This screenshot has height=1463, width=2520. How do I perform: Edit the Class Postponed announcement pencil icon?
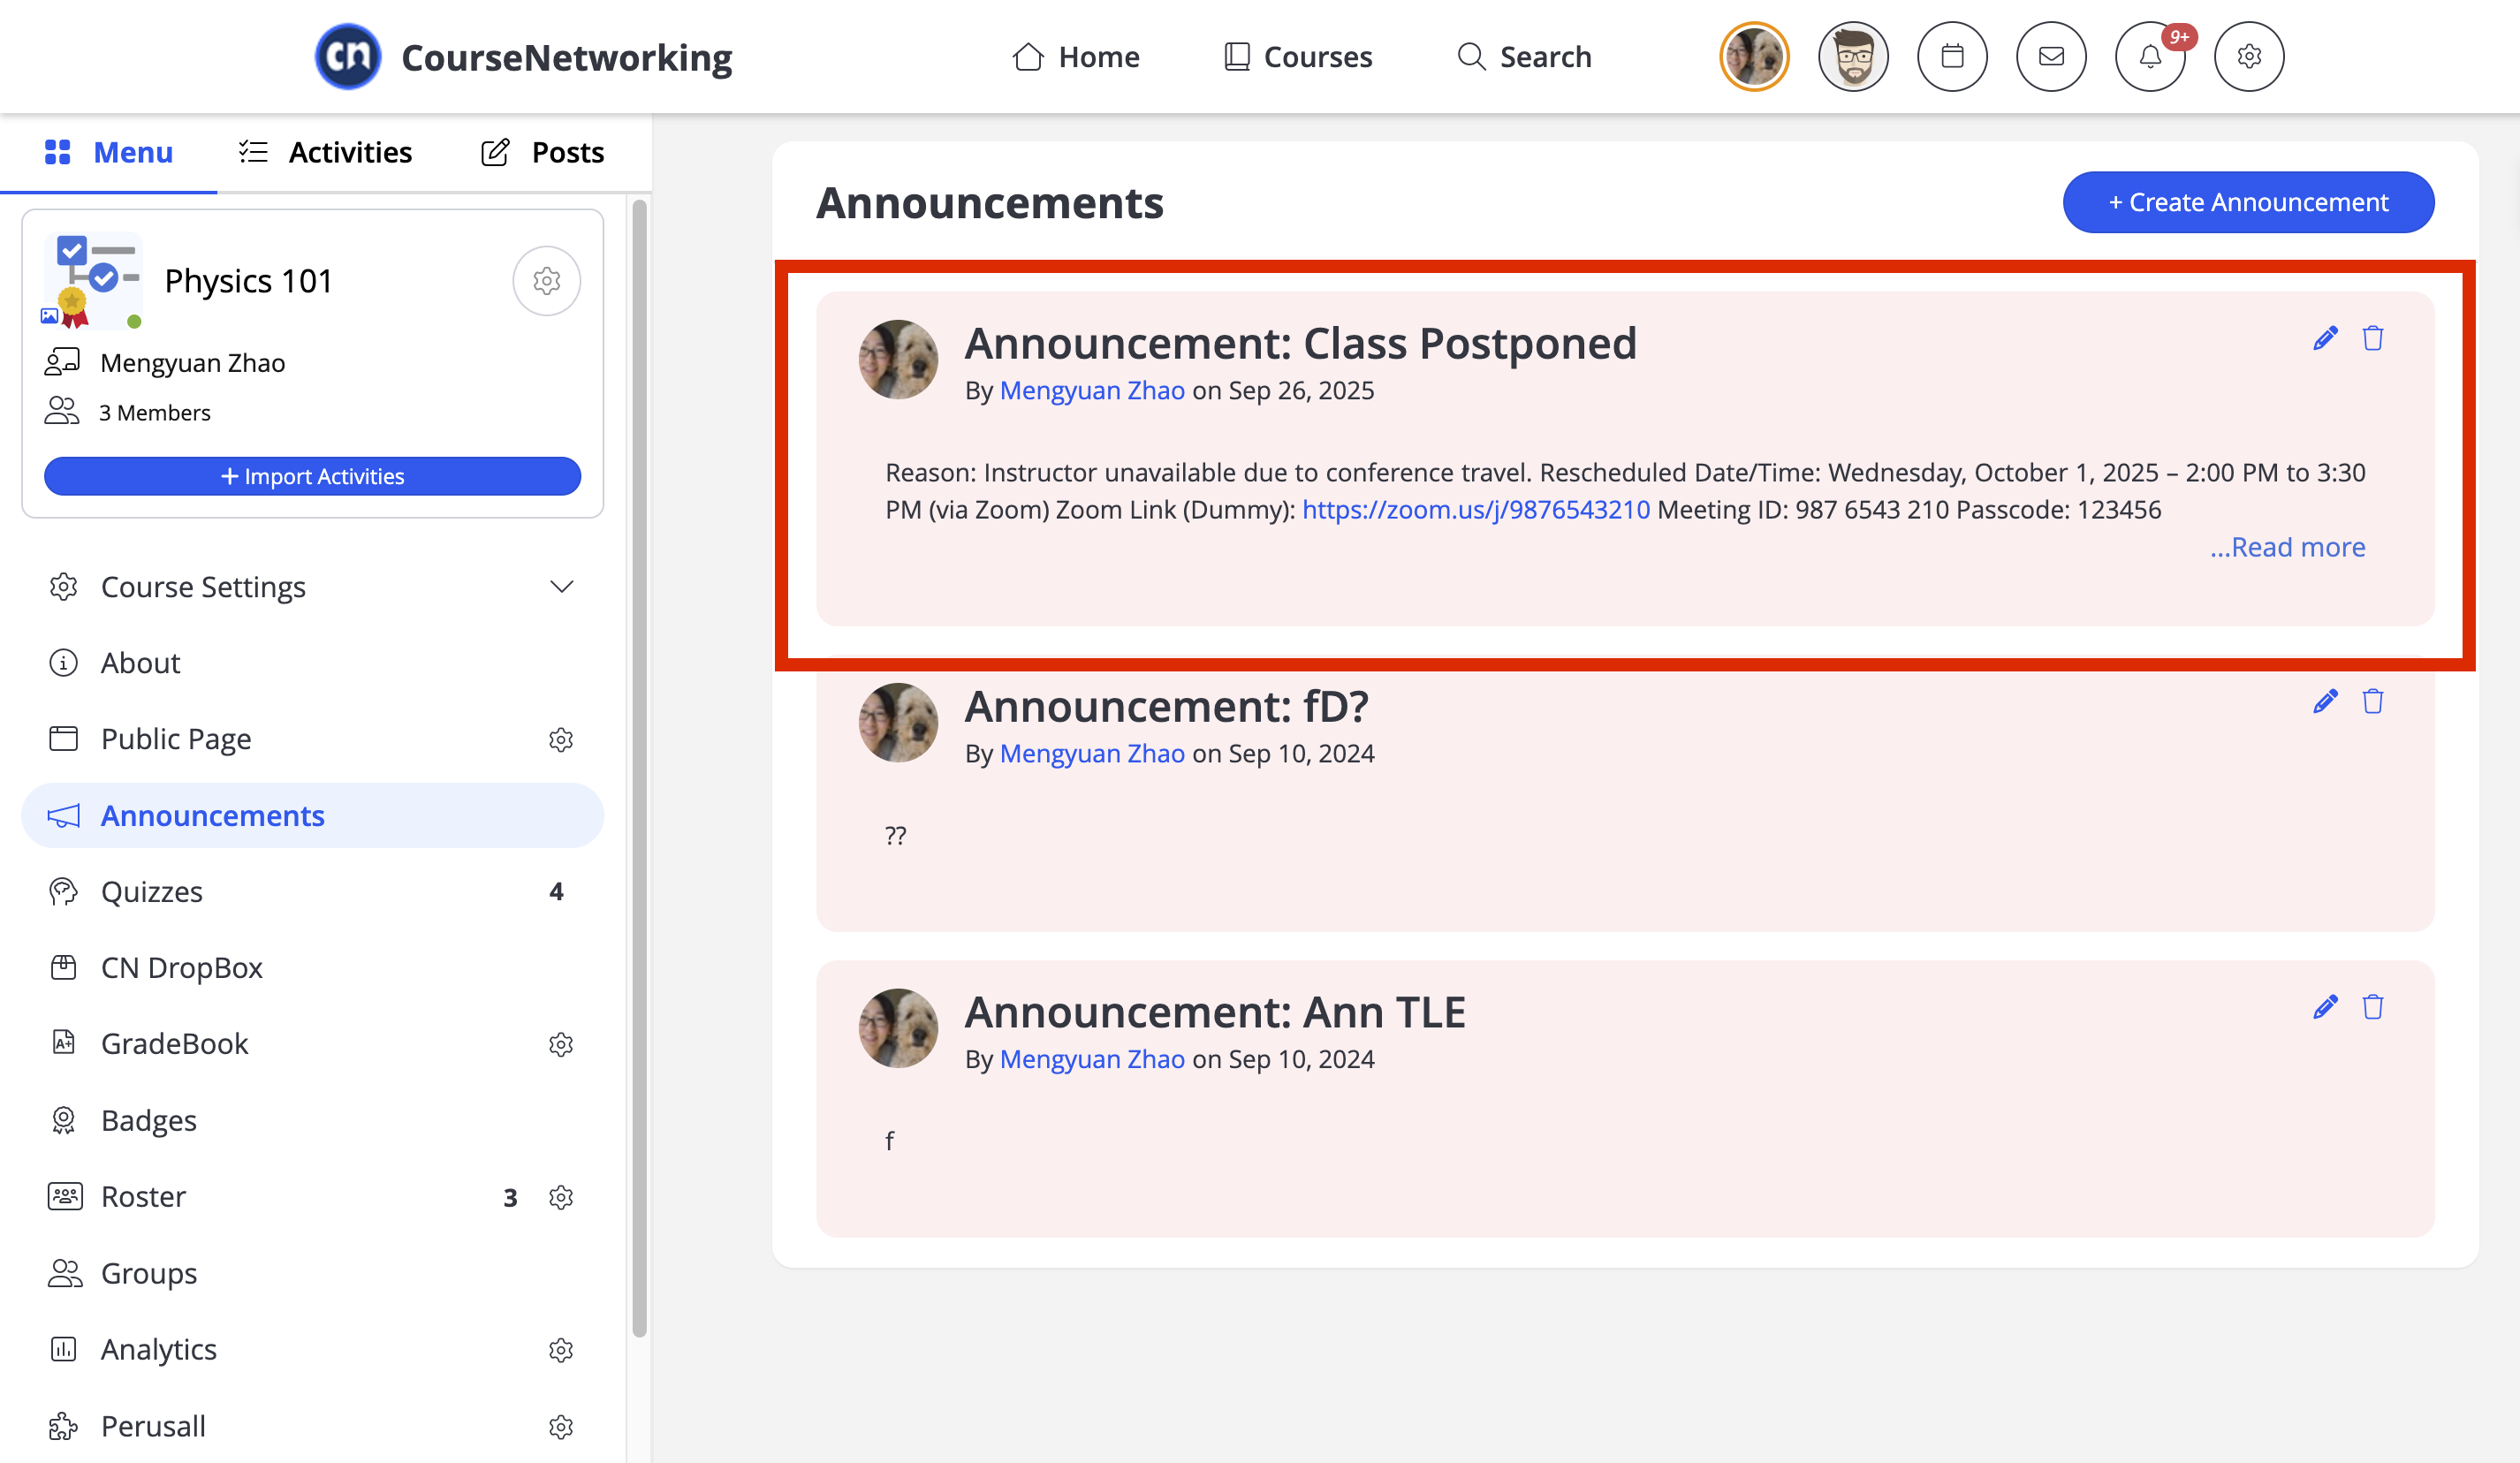pos(2325,338)
